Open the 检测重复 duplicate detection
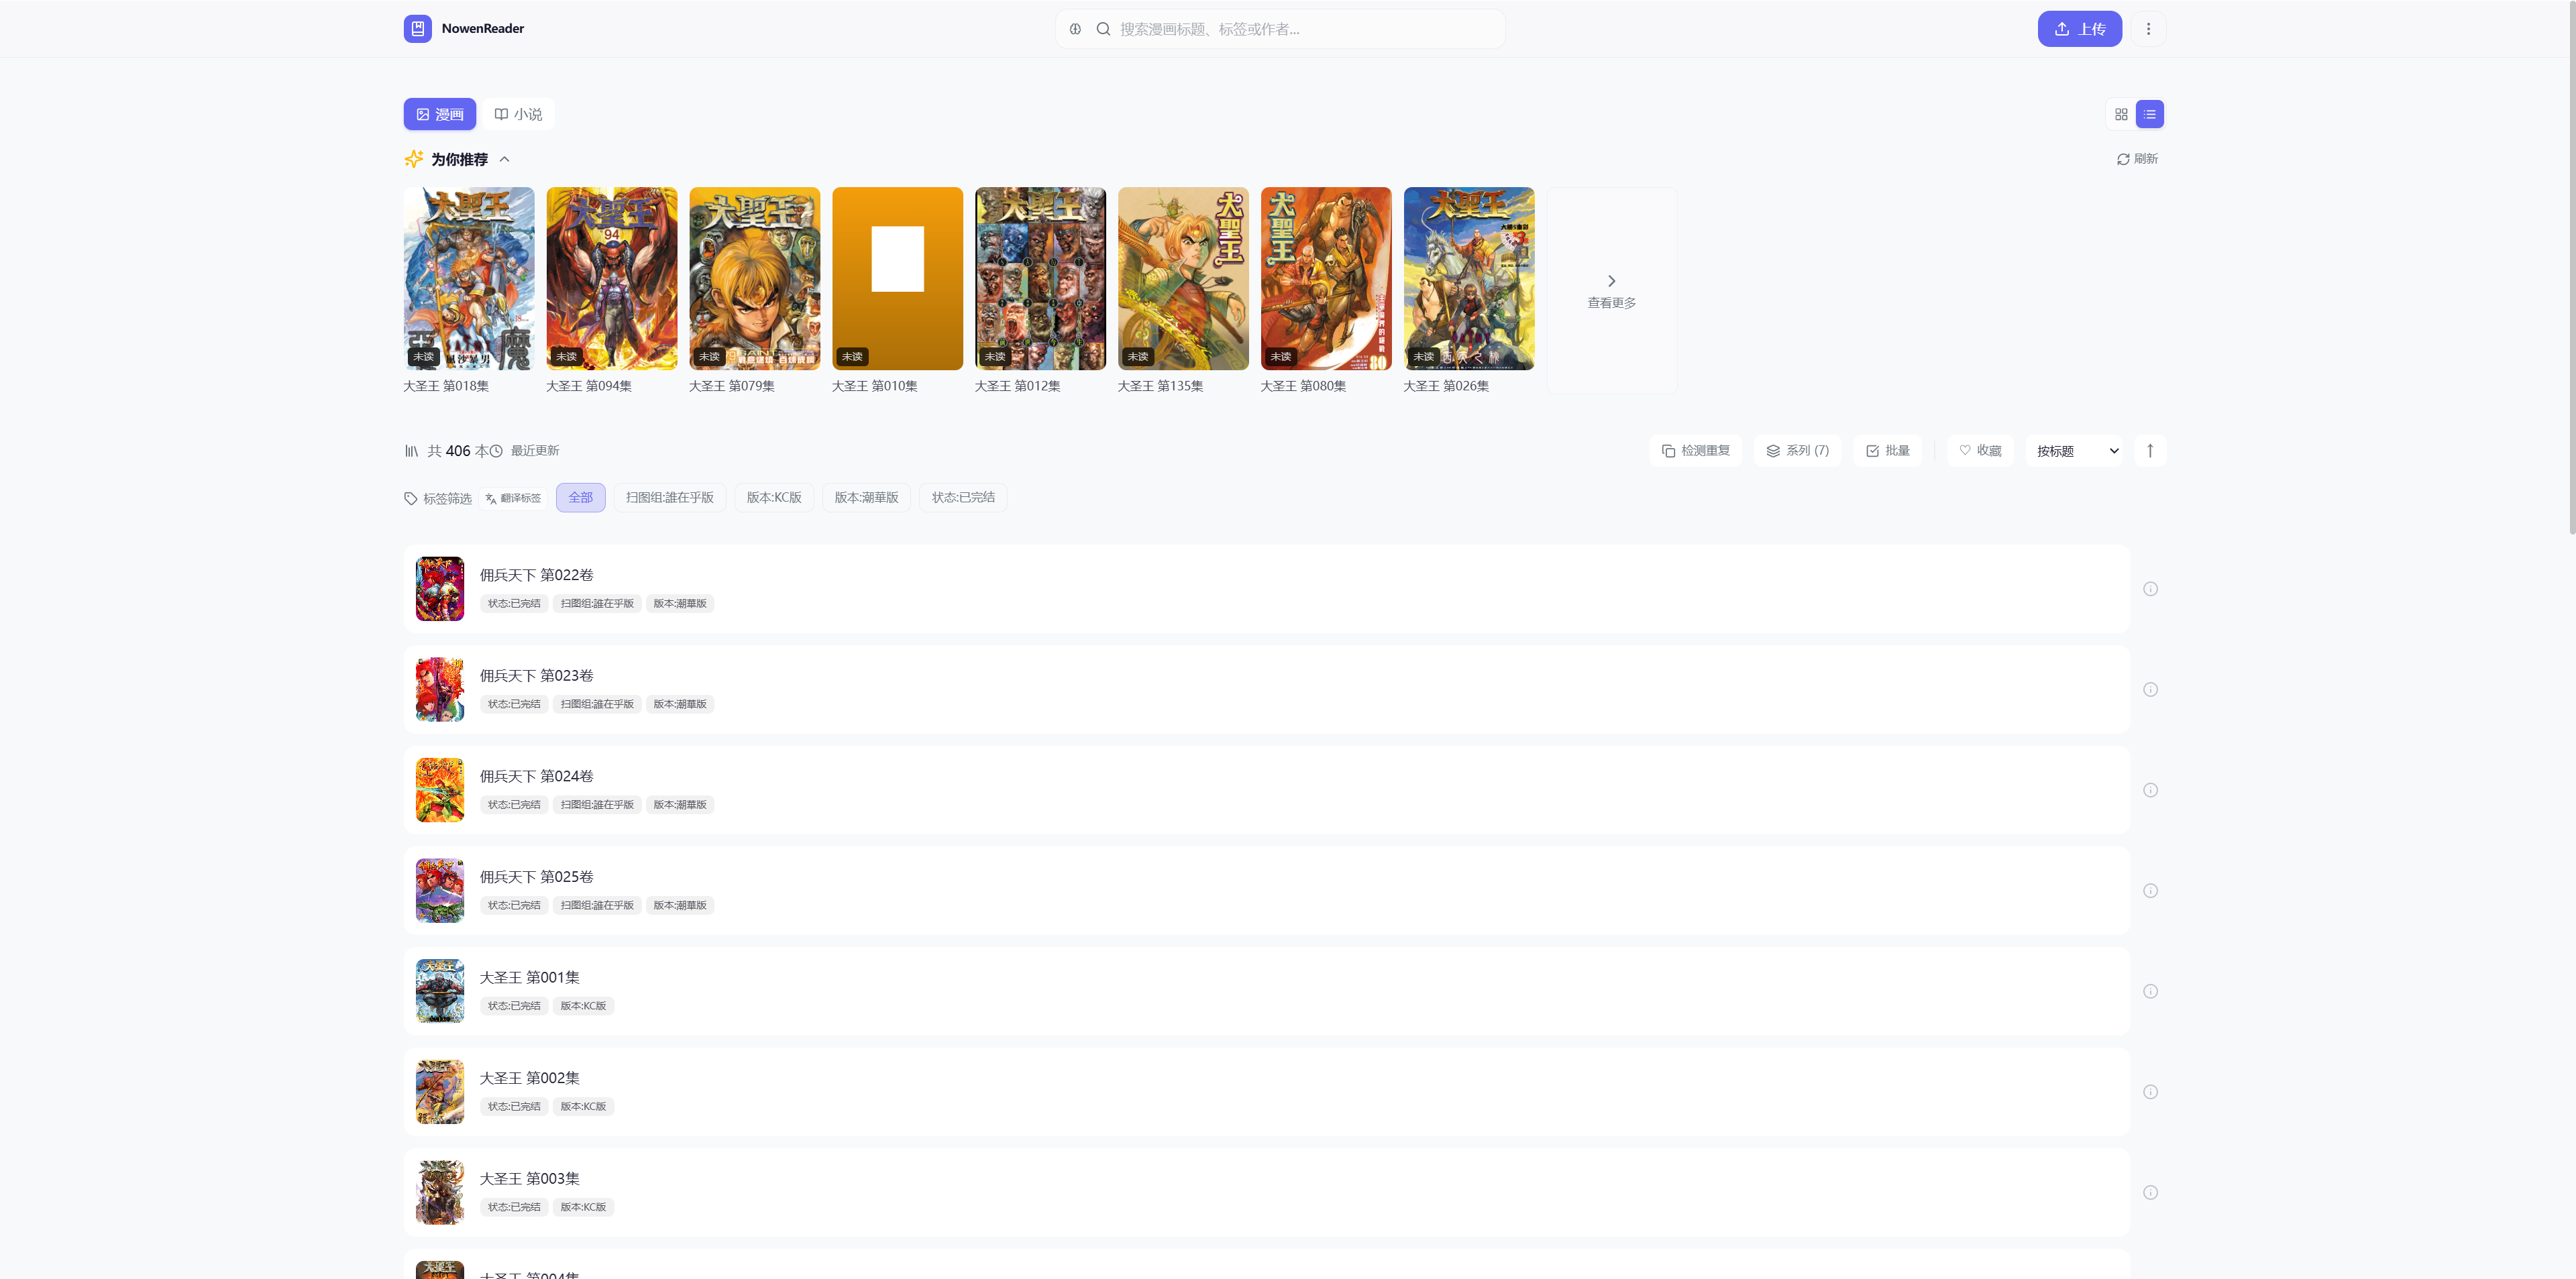This screenshot has height=1279, width=2576. click(x=1695, y=451)
